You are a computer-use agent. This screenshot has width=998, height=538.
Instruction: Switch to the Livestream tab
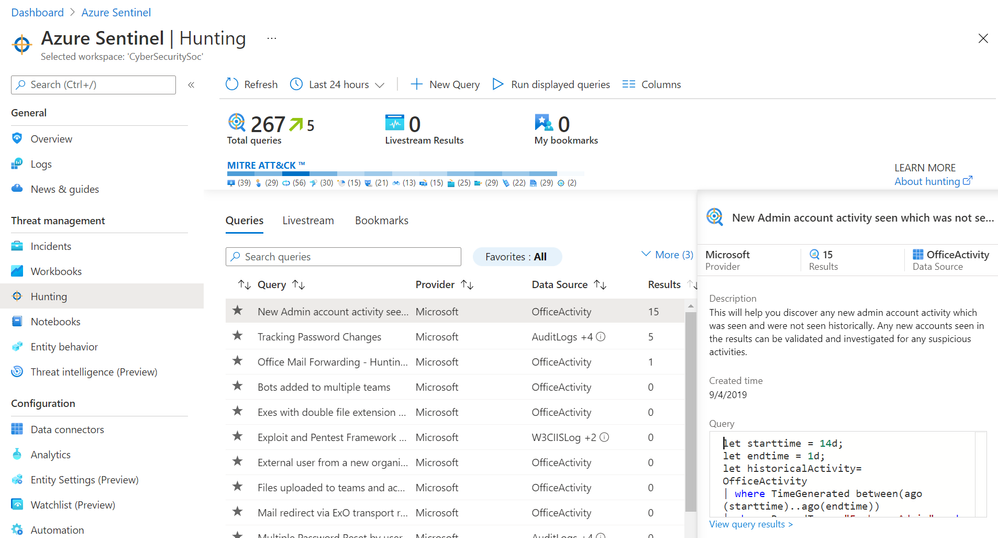coord(308,220)
